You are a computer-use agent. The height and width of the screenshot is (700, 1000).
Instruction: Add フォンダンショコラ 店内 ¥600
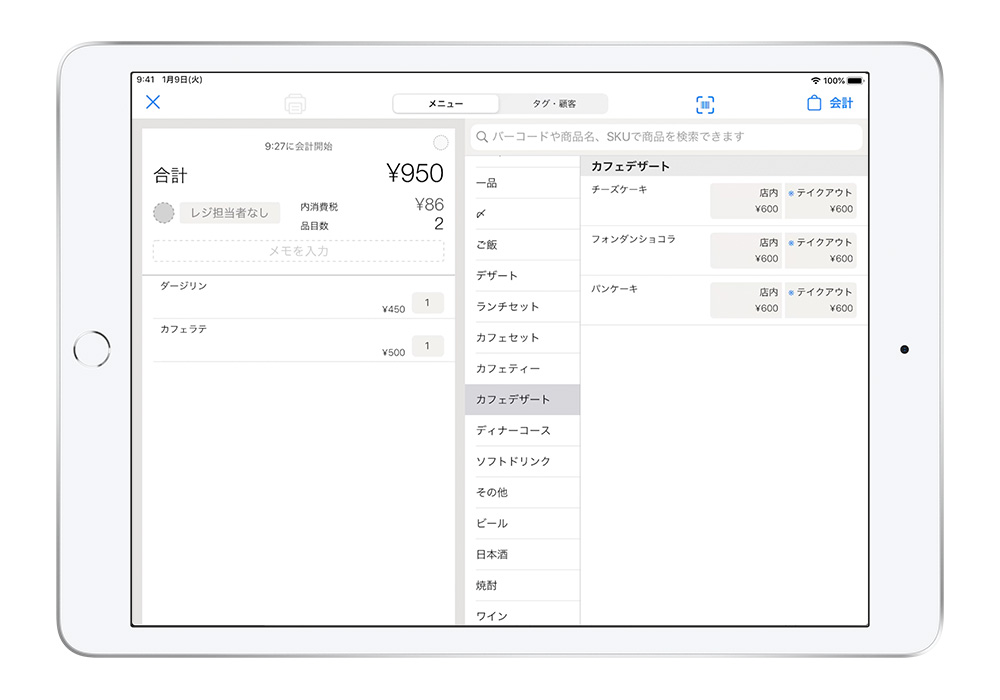[x=746, y=251]
